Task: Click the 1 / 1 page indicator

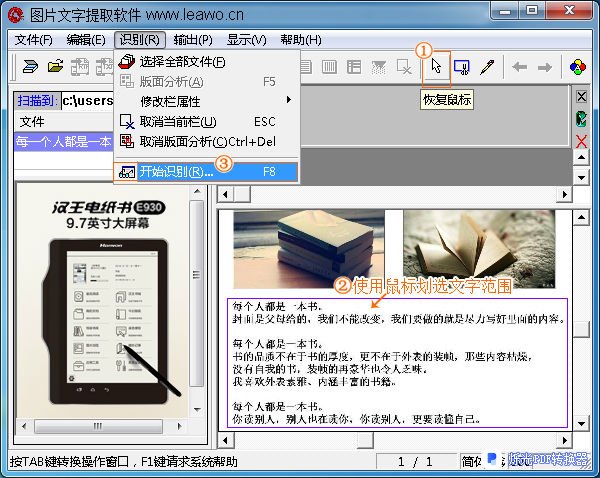Action: [x=415, y=462]
